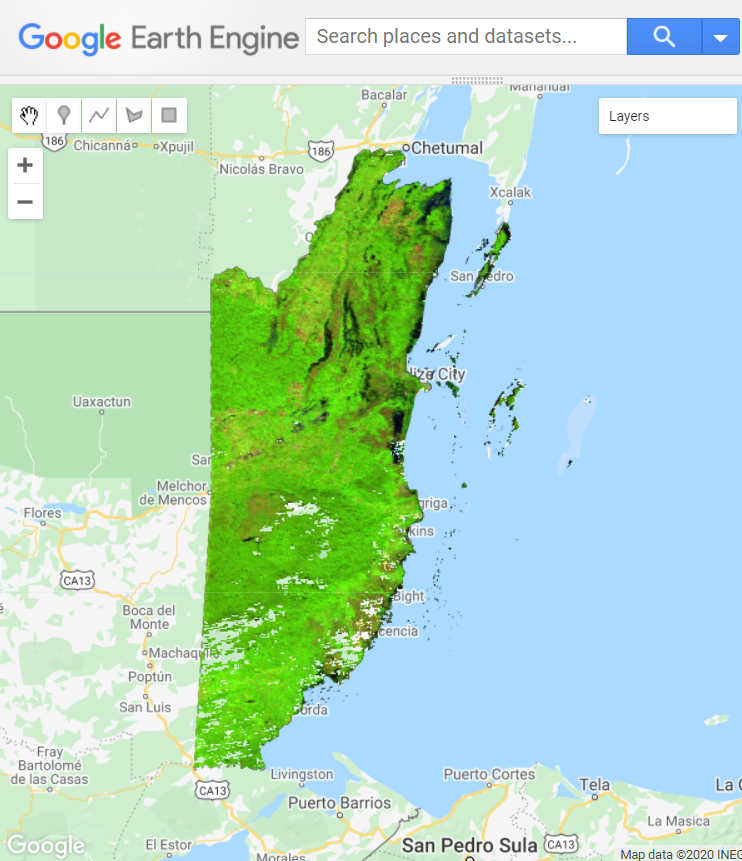
Task: Click the Map data attribution text
Action: pos(680,854)
